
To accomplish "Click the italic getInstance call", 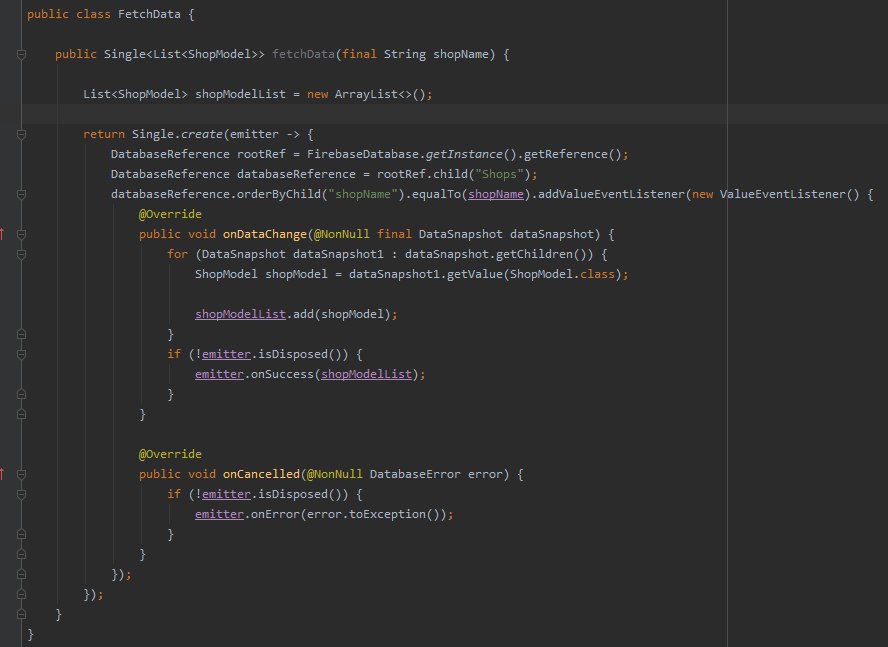I will [x=464, y=154].
